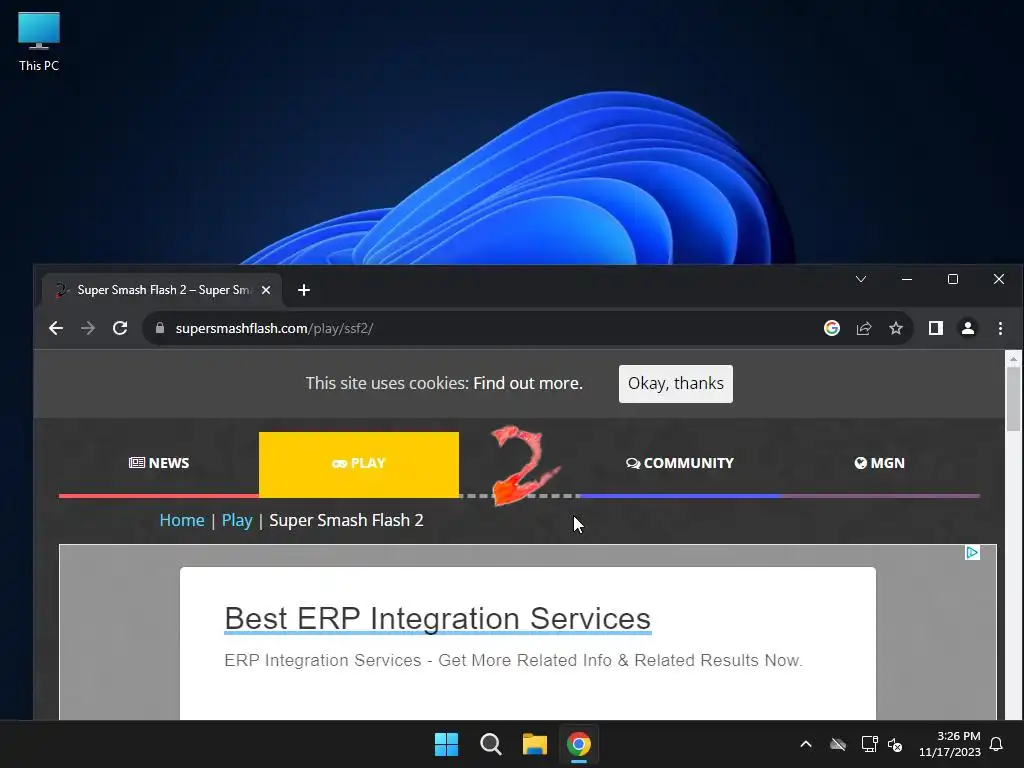Dismiss cookies with Okay, thanks
Screen dimensions: 1024x768
675,383
